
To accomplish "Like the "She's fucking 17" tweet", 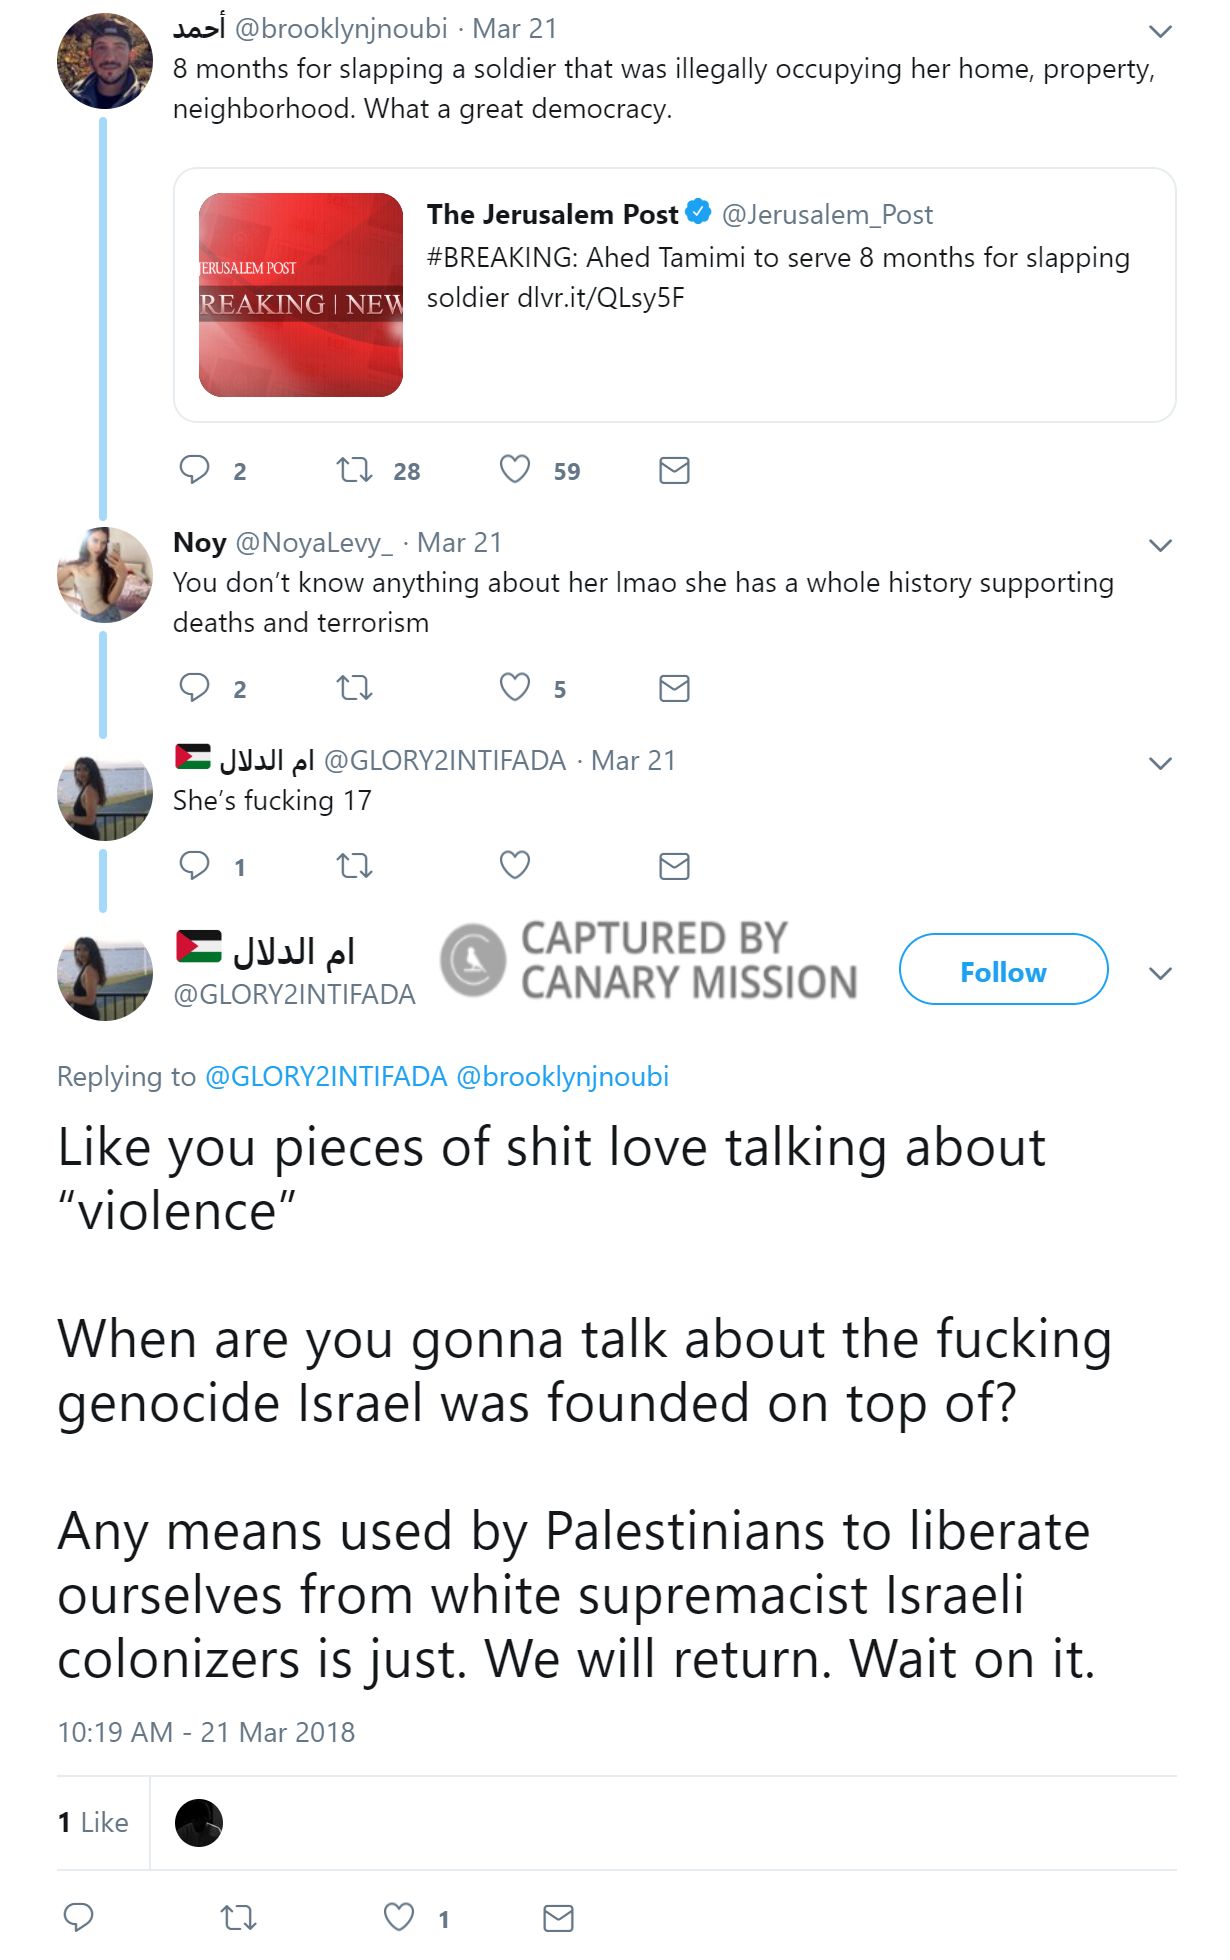I will click(x=515, y=865).
